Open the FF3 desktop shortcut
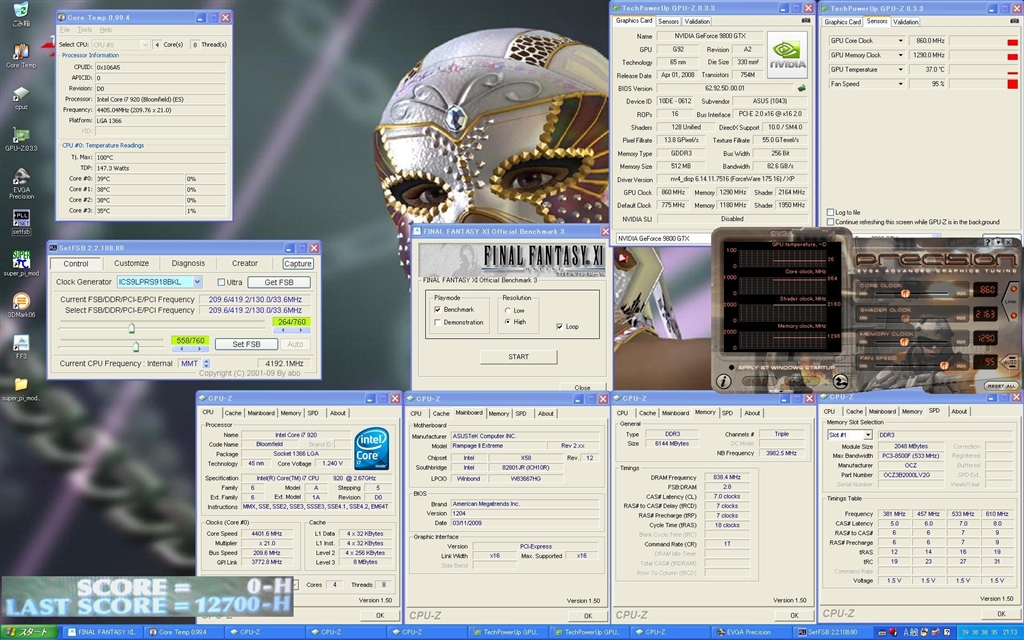 21,343
